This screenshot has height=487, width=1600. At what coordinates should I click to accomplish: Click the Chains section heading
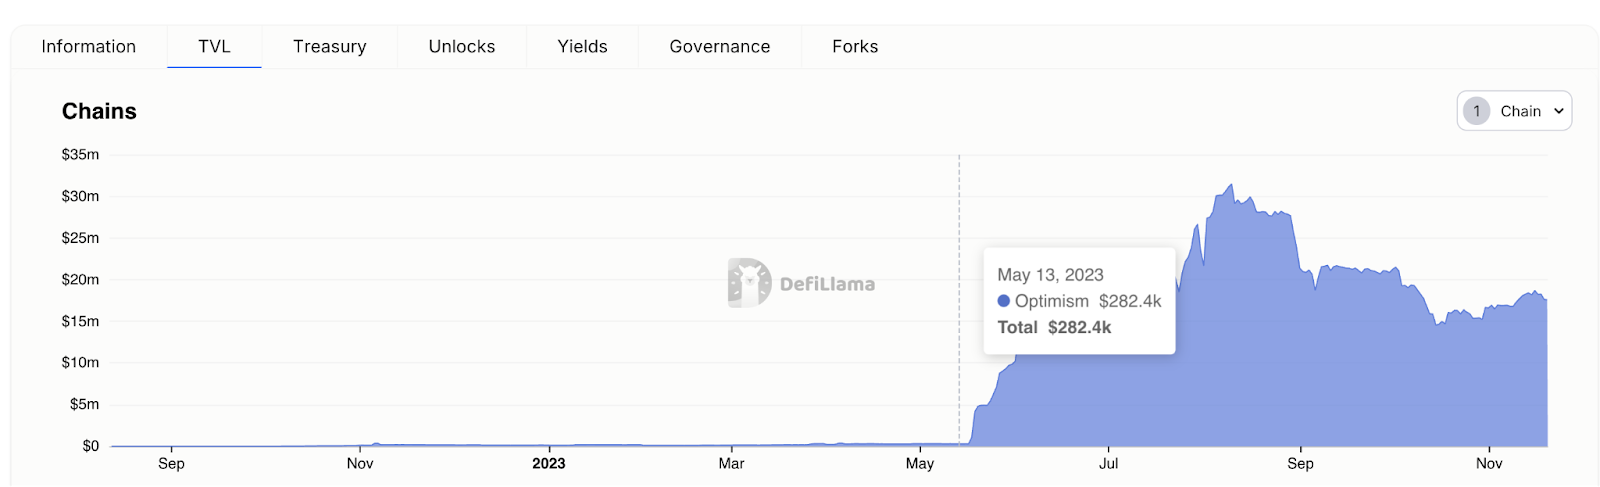pos(99,111)
